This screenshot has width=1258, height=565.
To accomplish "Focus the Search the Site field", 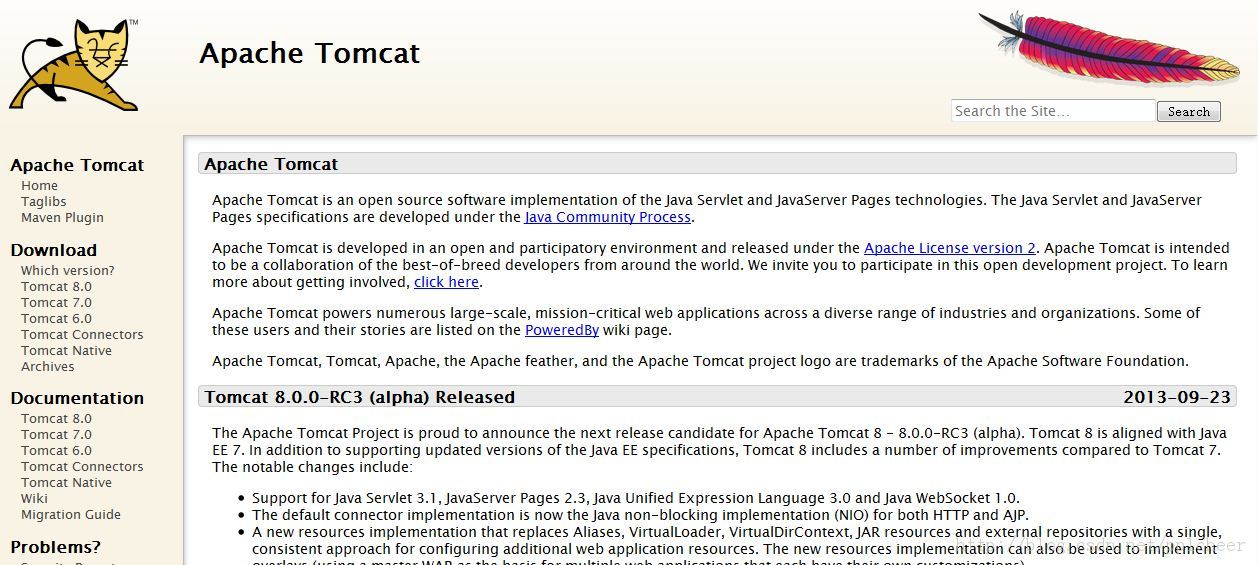I will [x=1053, y=111].
